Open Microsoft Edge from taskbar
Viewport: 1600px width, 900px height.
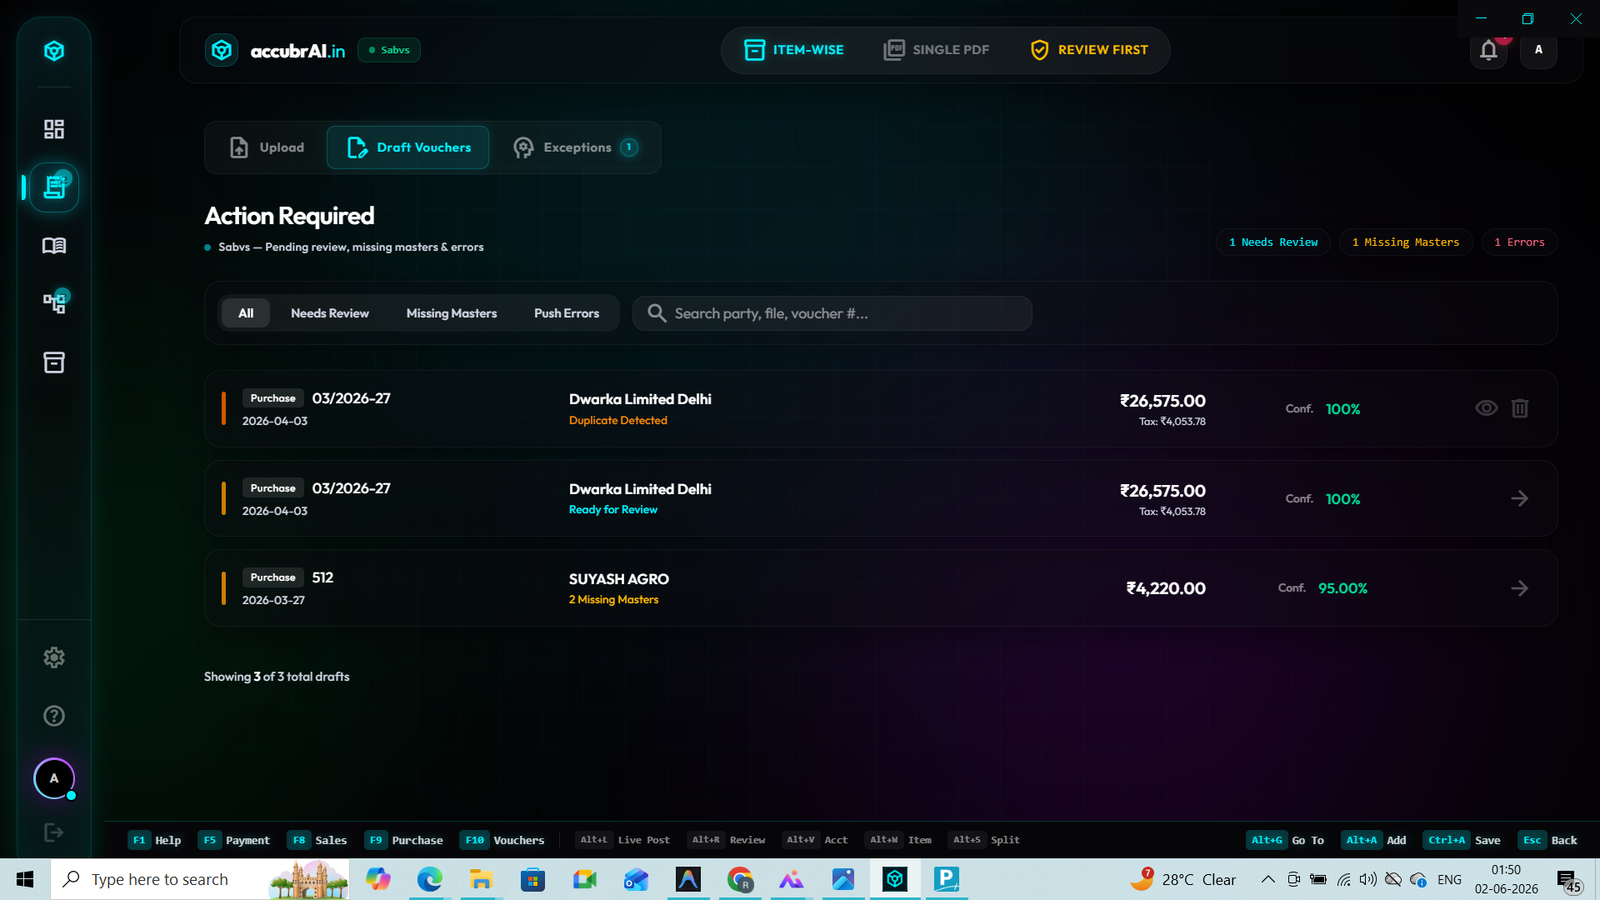point(430,879)
